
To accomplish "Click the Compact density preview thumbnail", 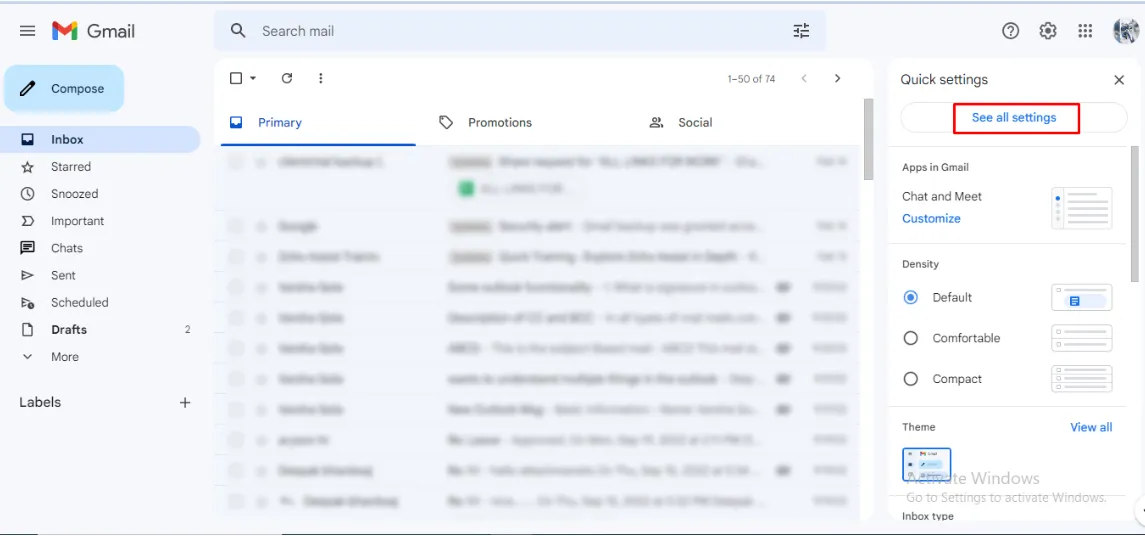I will click(1081, 379).
